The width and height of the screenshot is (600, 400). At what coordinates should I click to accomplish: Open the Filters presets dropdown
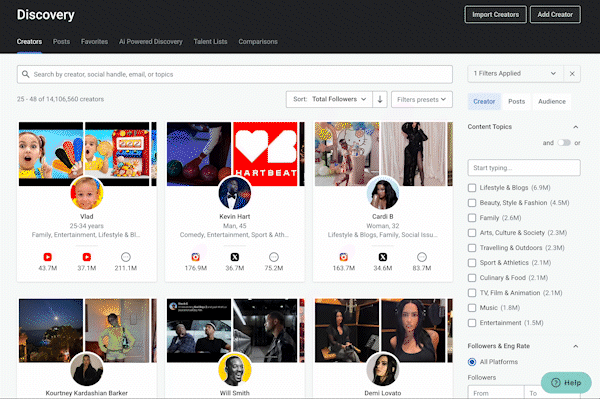(422, 100)
